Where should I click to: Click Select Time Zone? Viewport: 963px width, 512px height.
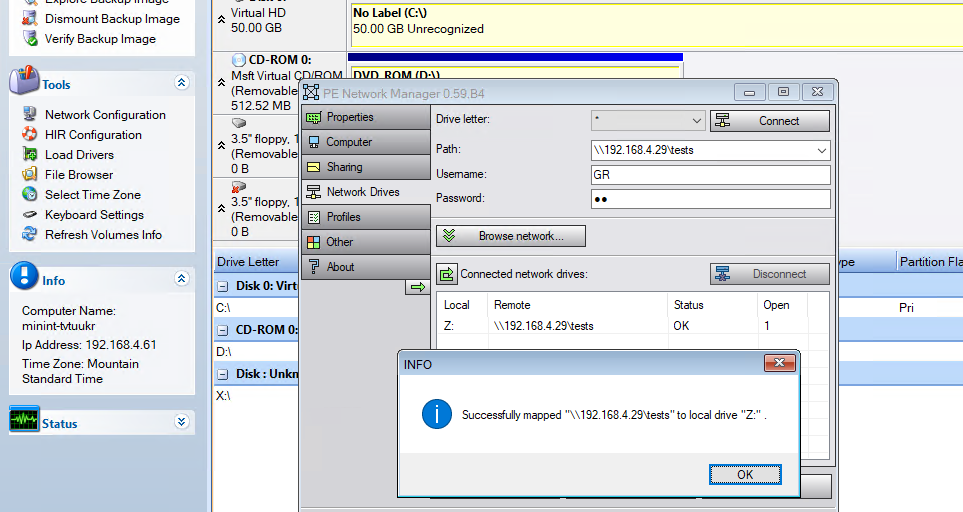[93, 195]
